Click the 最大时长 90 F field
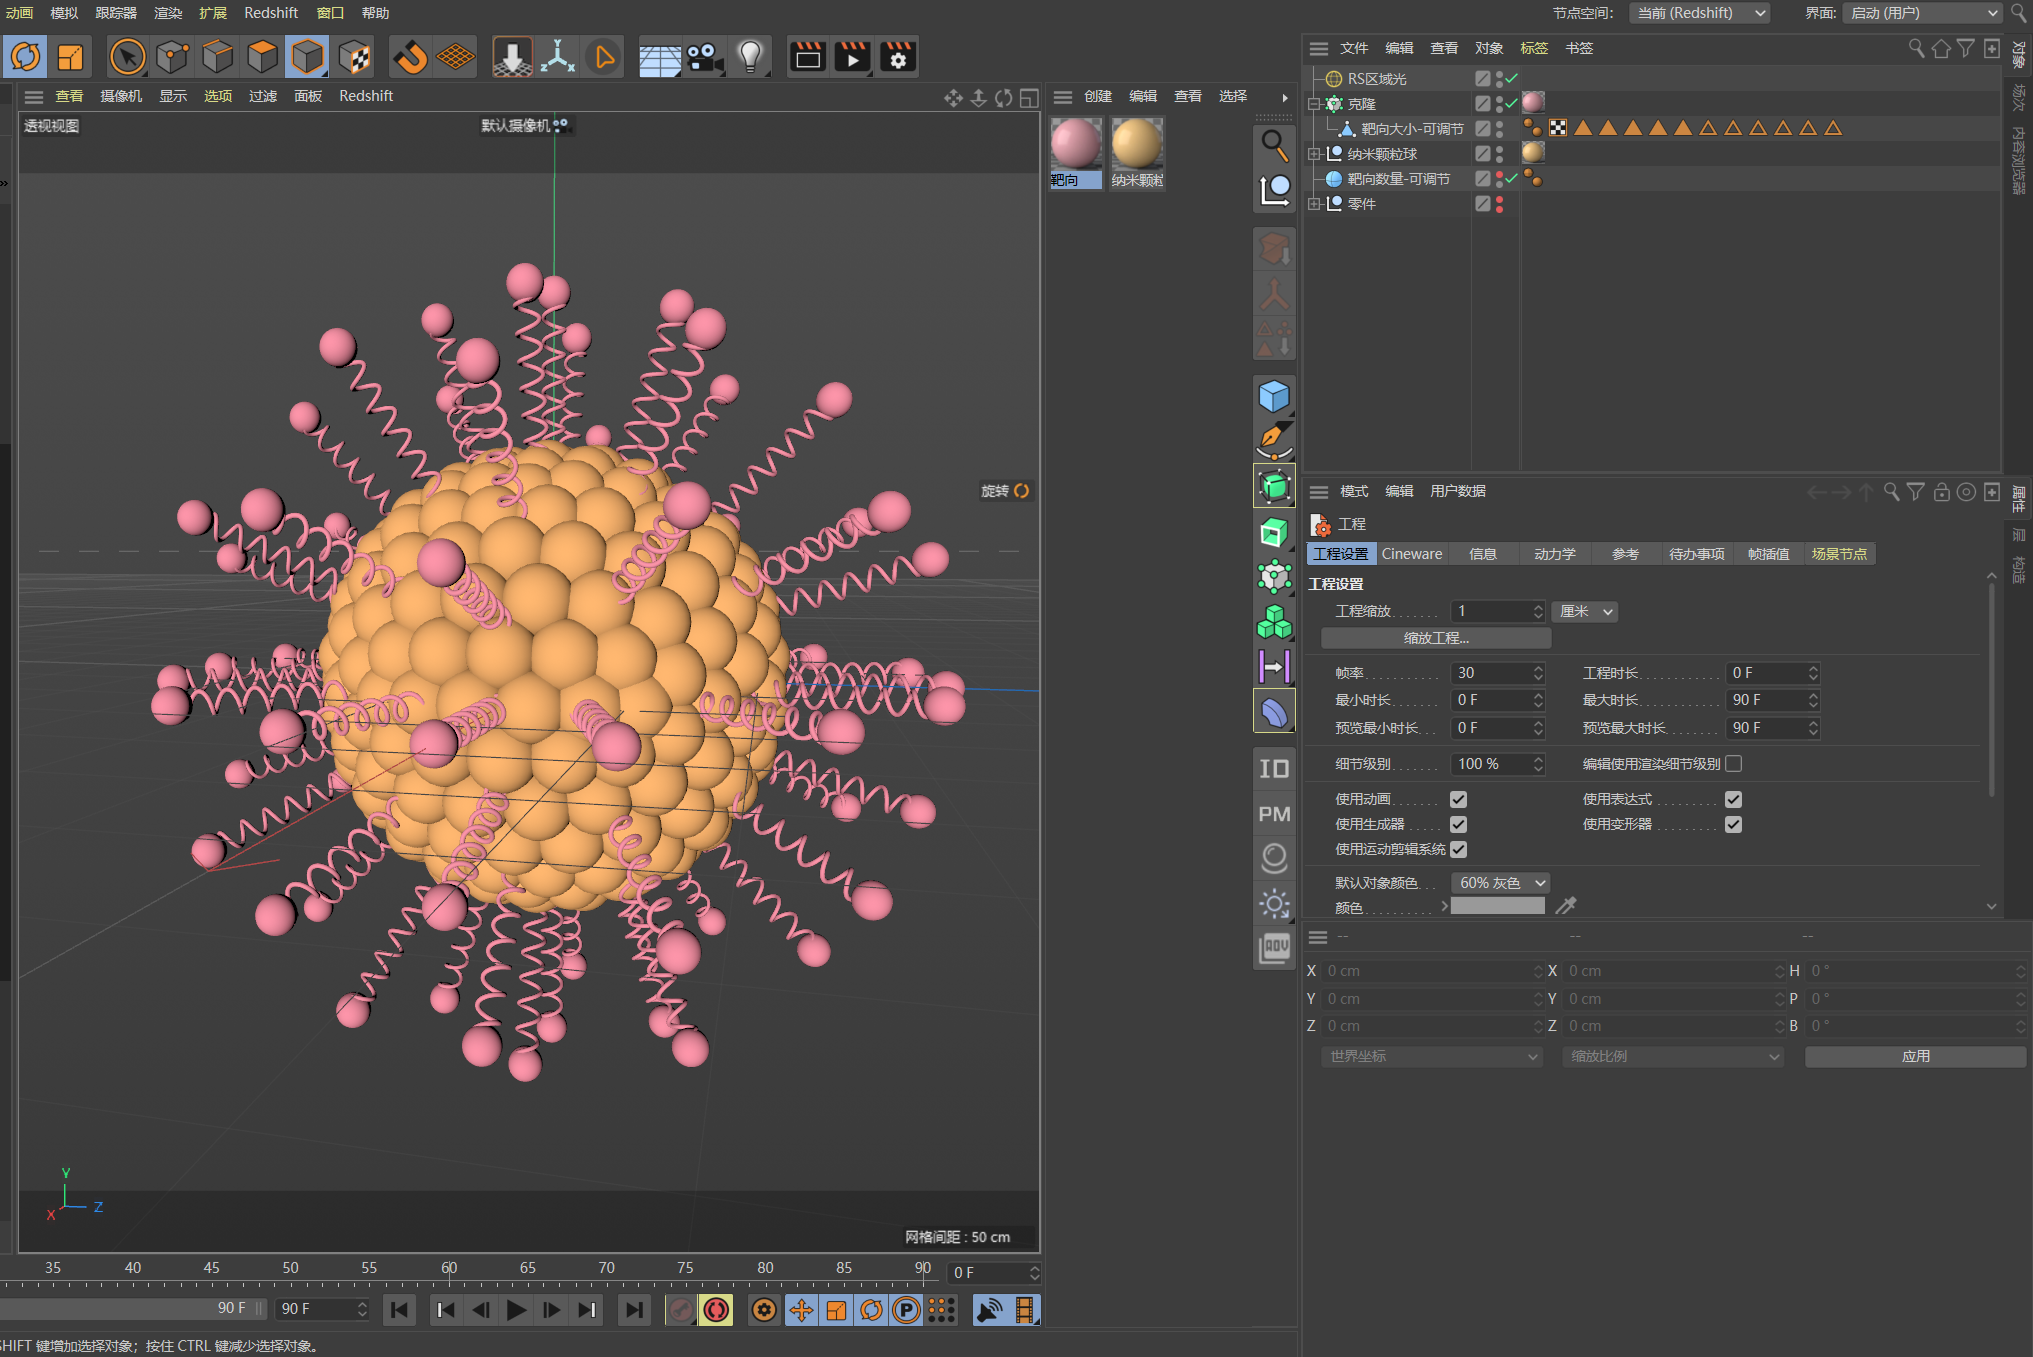2033x1357 pixels. (x=1773, y=700)
